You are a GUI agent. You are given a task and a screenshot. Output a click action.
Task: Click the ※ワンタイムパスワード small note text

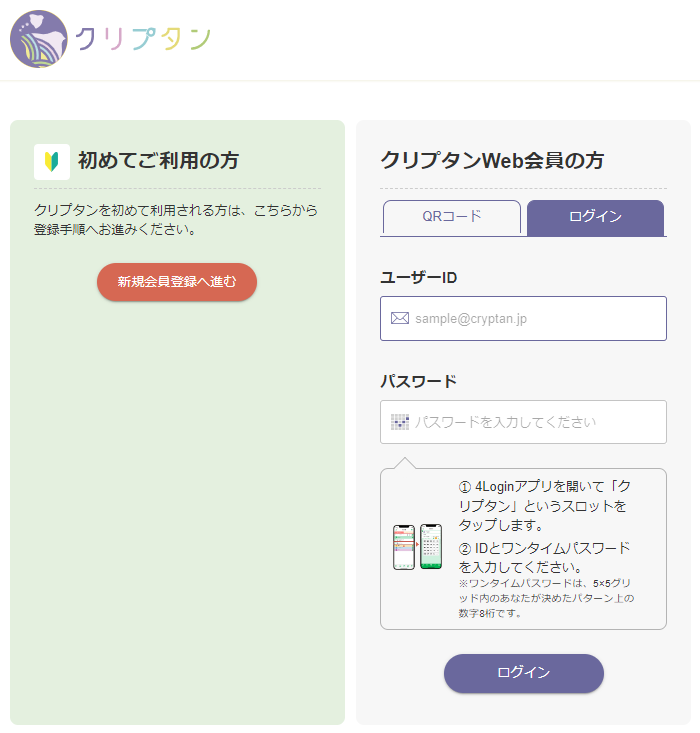(x=545, y=597)
